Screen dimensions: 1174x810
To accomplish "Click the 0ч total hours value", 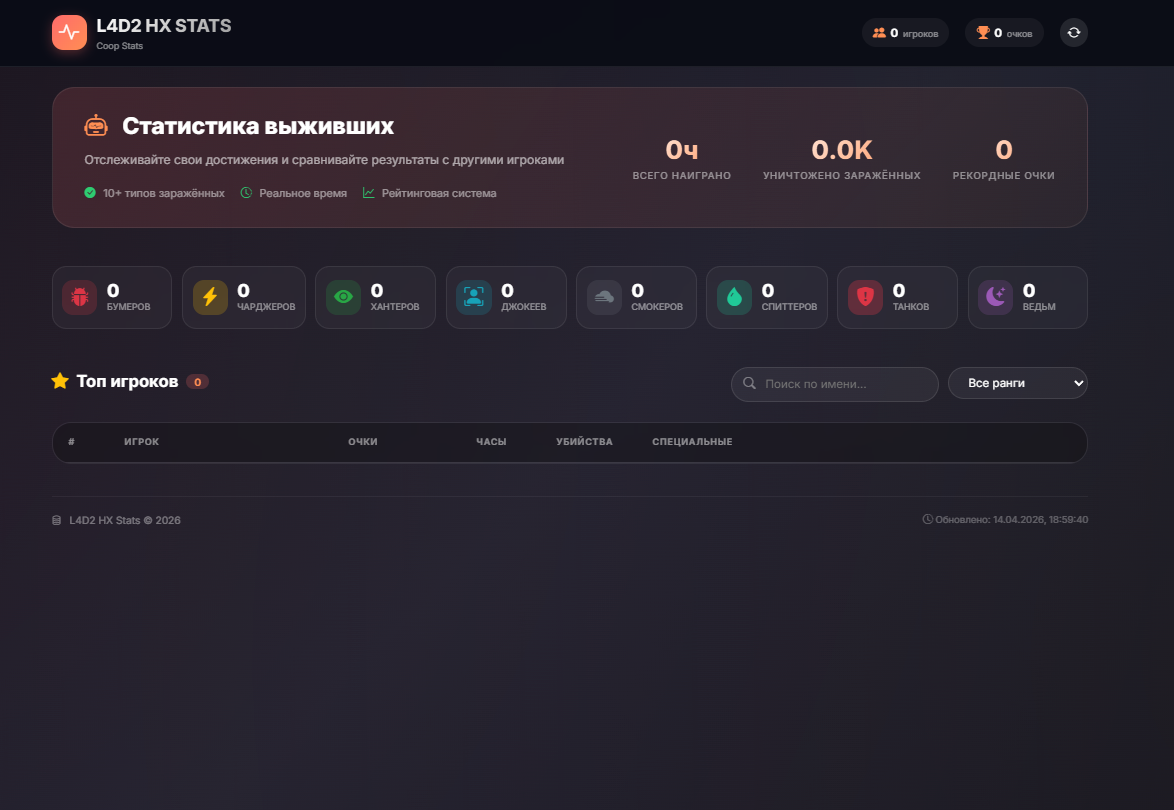I will 681,150.
